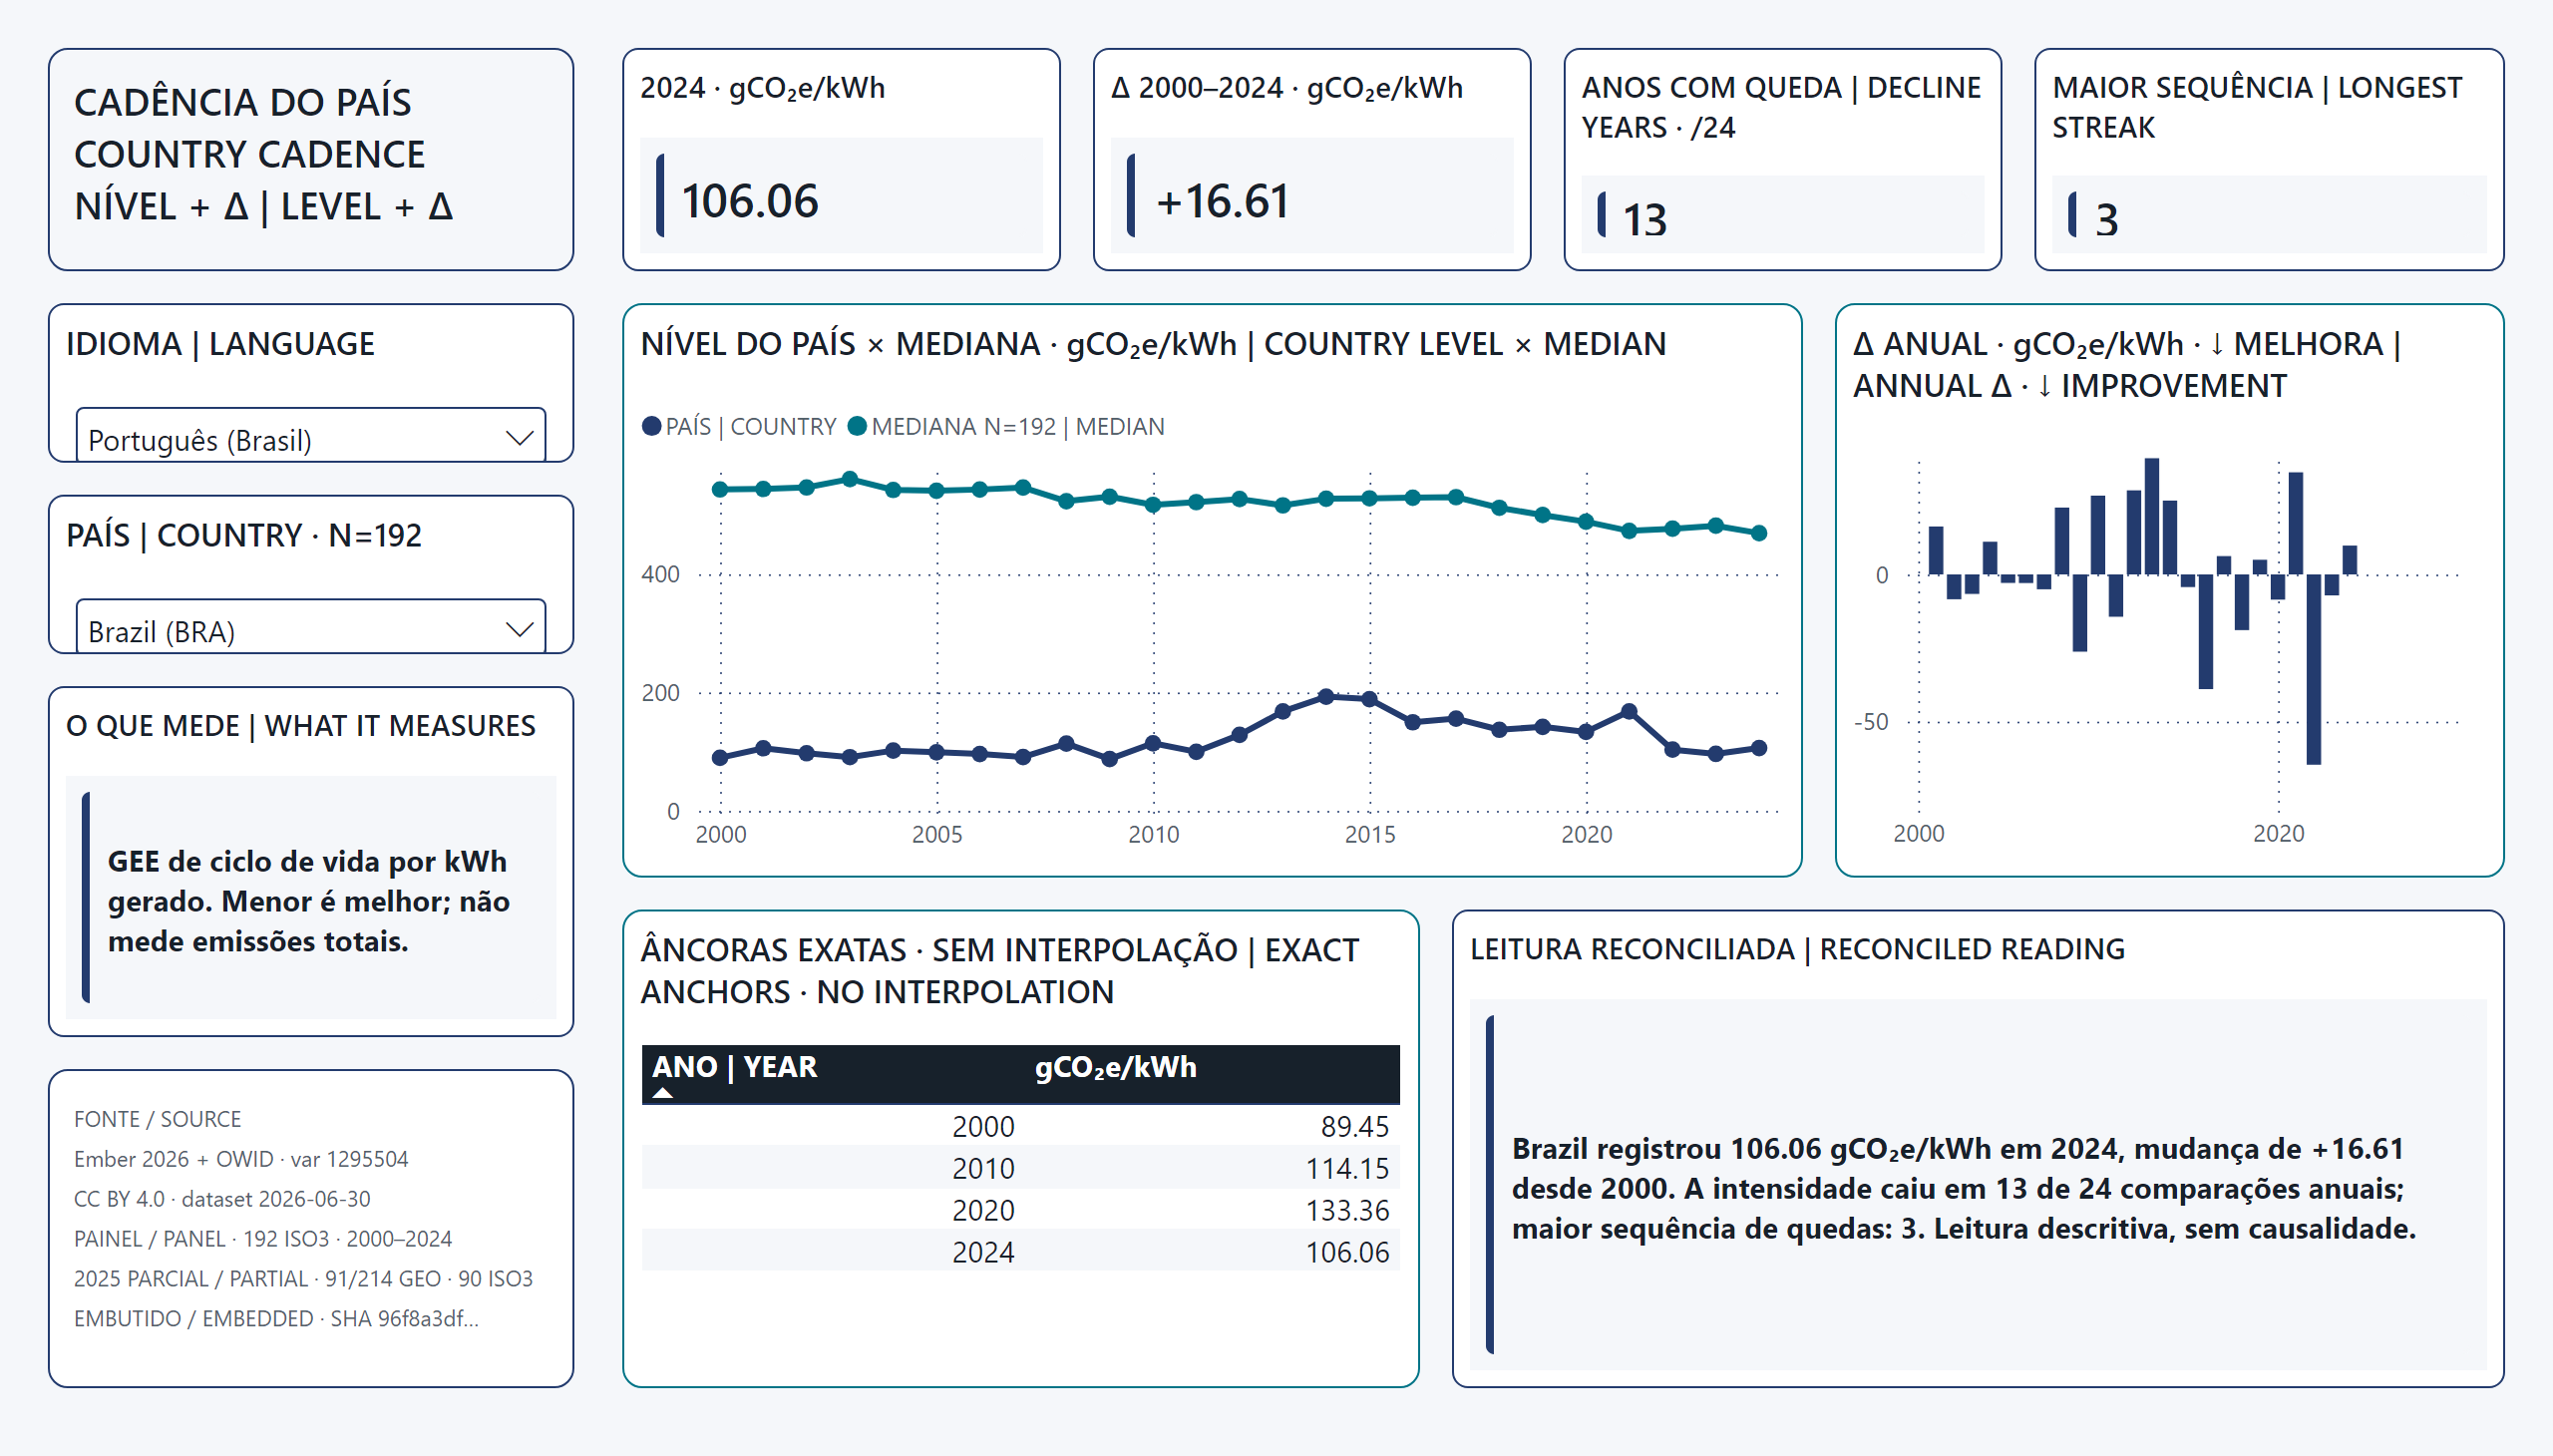Click the sort arrow under ANO | YEAR header
The image size is (2553, 1456).
click(663, 1093)
